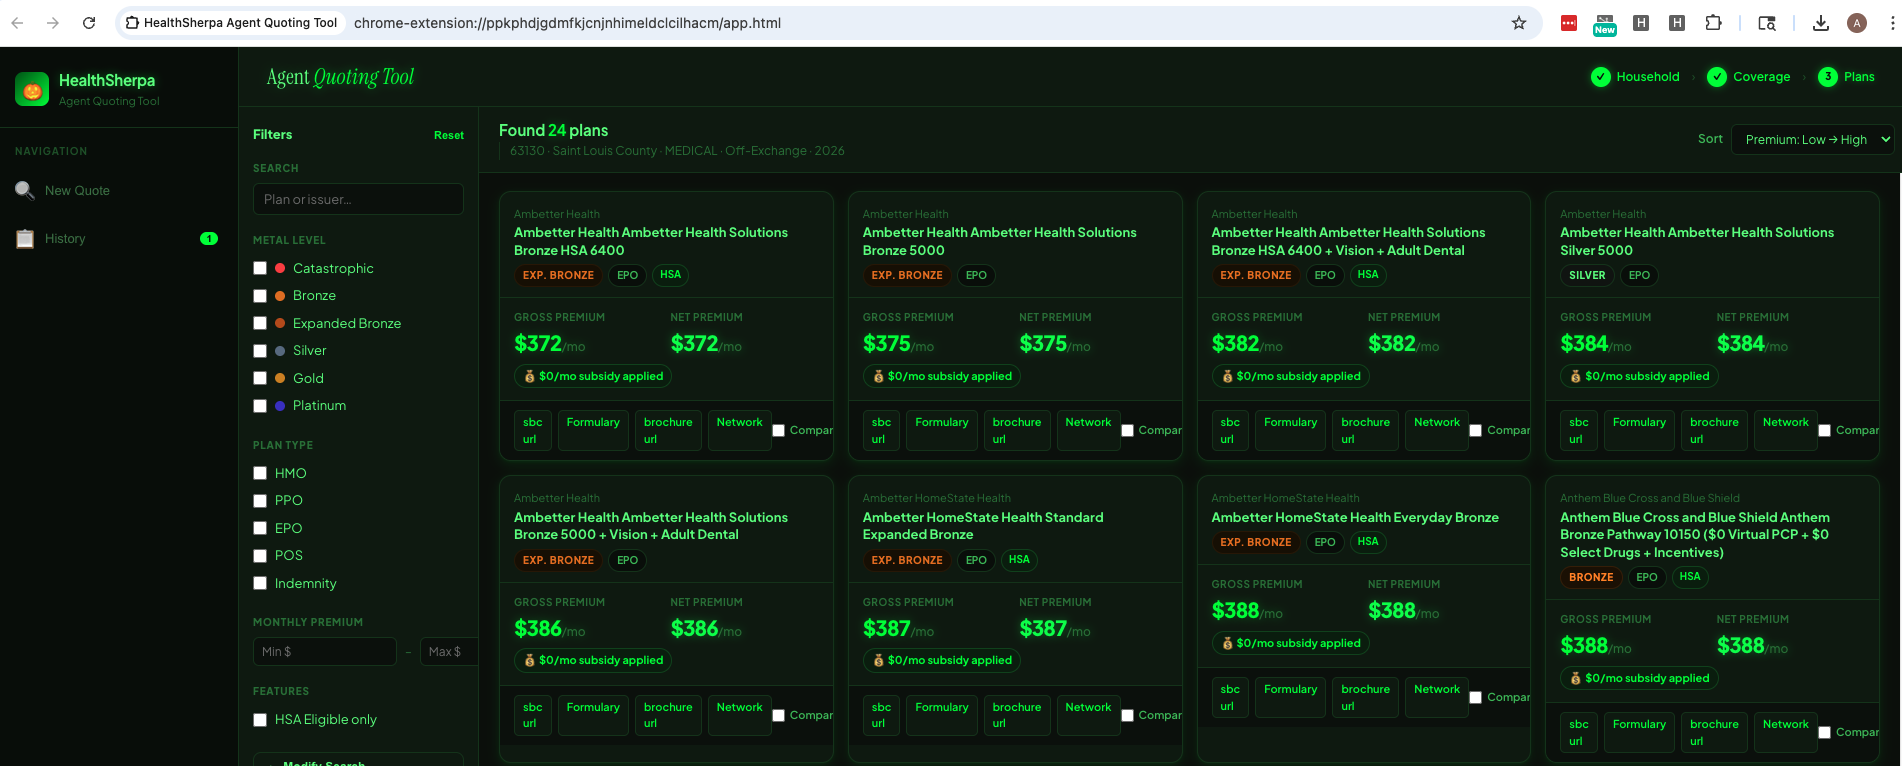
Task: Open the Chrome three-dot menu
Action: tap(1892, 23)
